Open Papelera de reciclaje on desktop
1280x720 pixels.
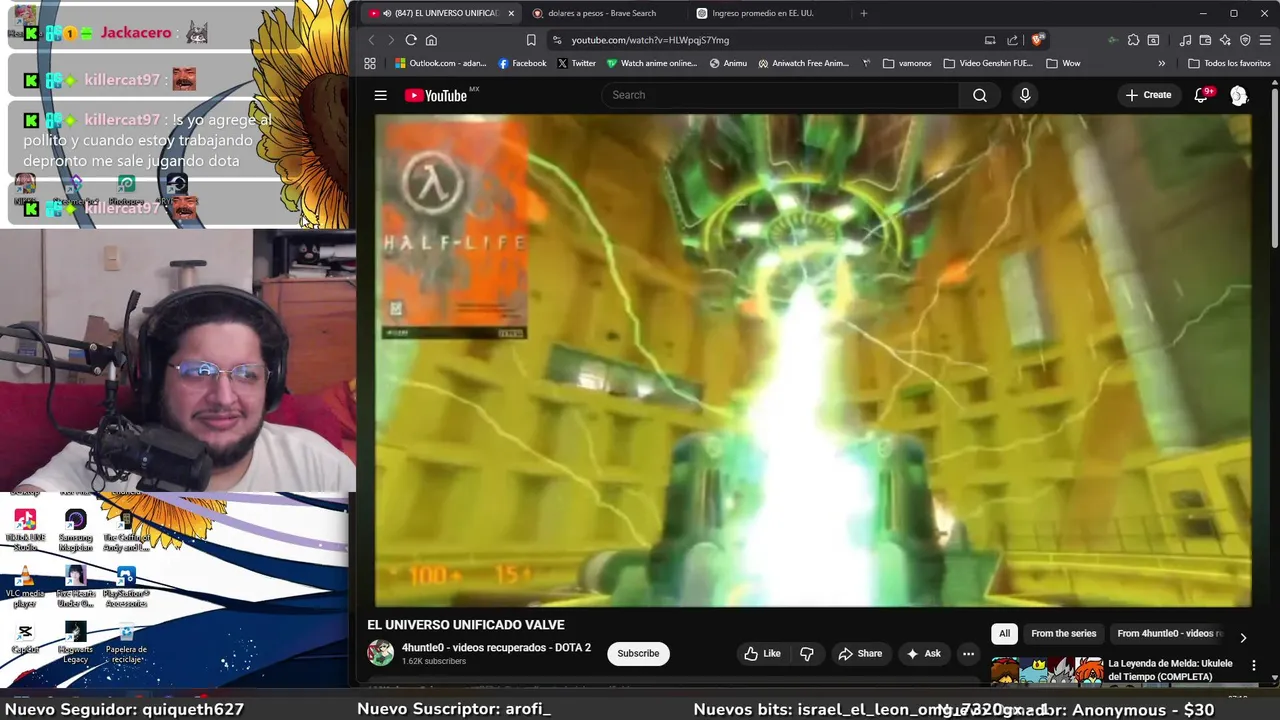[126, 643]
